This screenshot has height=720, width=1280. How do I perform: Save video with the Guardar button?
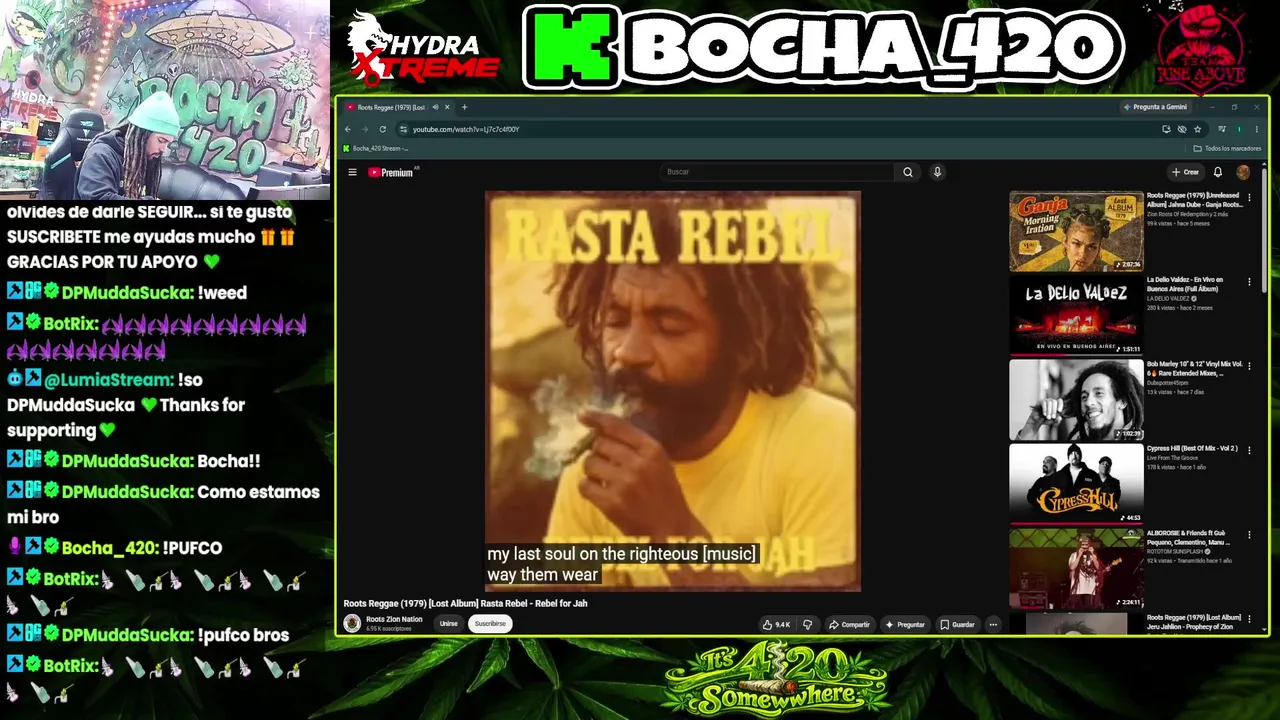click(x=957, y=624)
